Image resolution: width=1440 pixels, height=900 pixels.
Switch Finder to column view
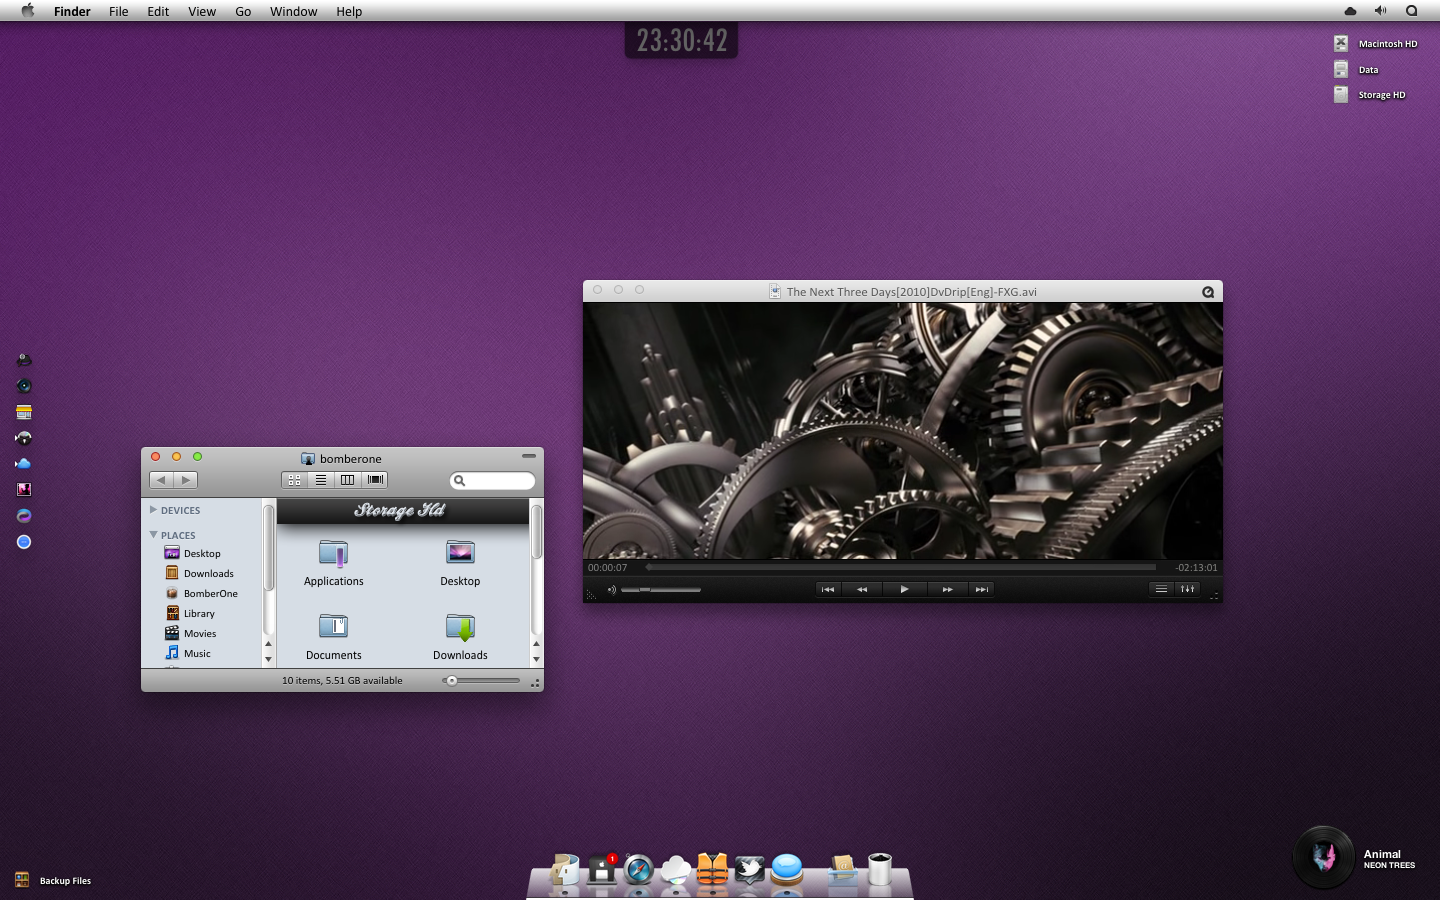coord(347,480)
